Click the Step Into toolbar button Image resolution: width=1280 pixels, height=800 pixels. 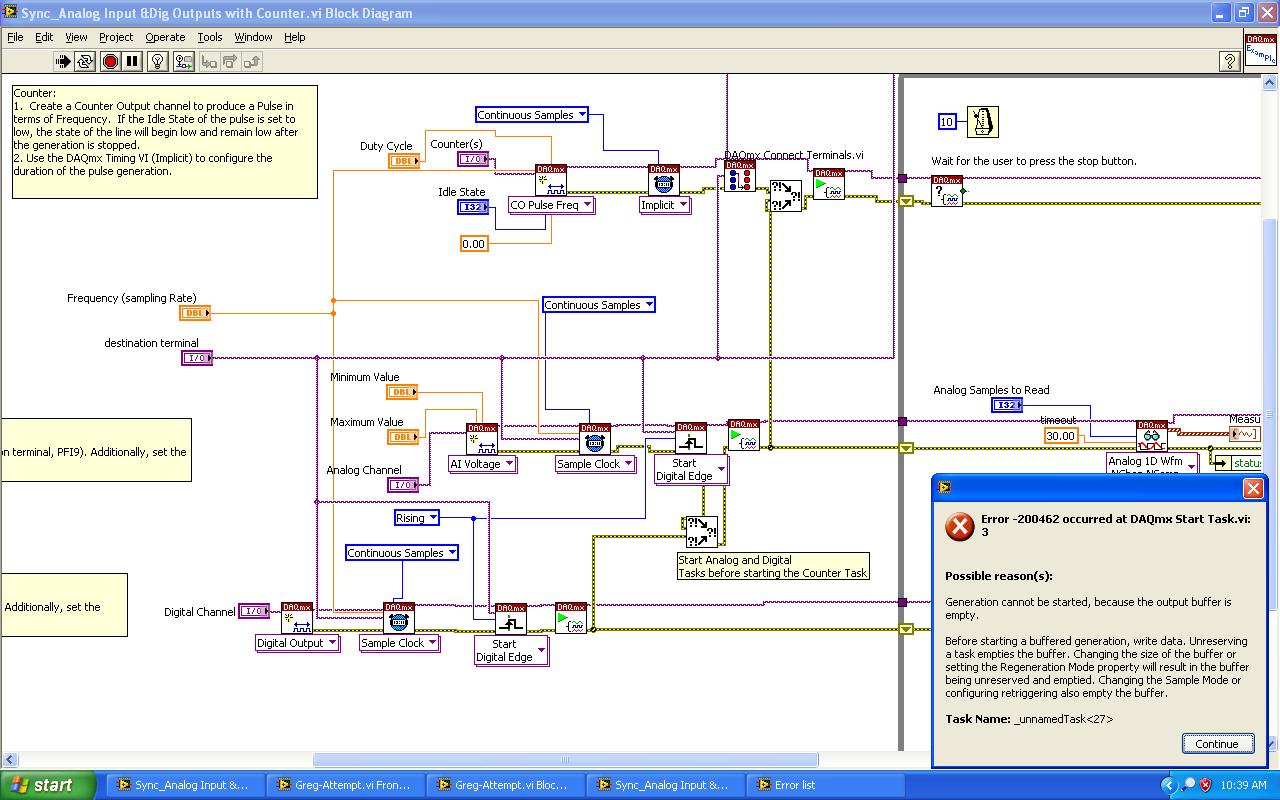coord(209,61)
